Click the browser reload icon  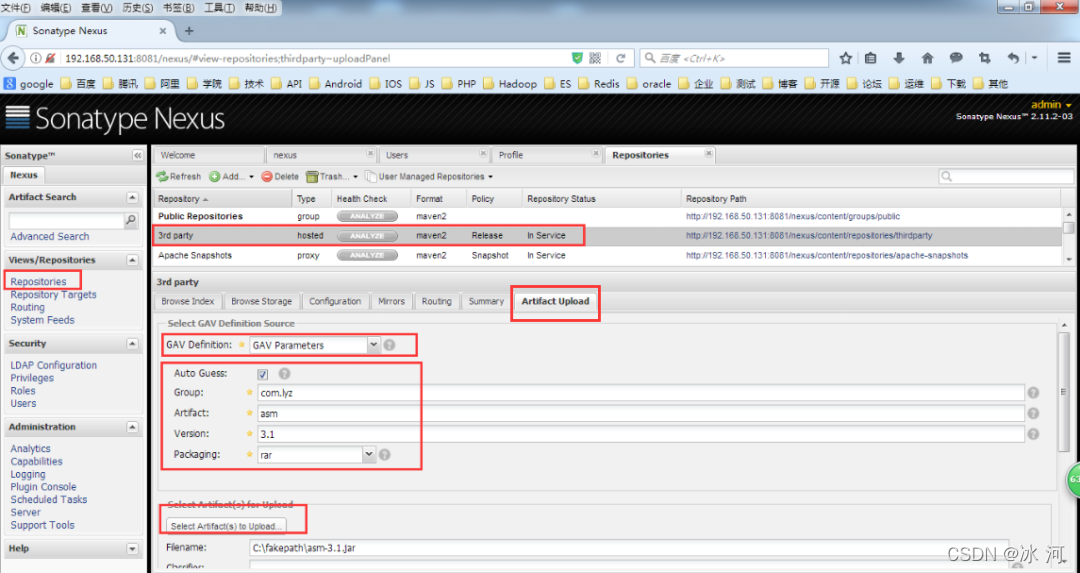[x=621, y=59]
